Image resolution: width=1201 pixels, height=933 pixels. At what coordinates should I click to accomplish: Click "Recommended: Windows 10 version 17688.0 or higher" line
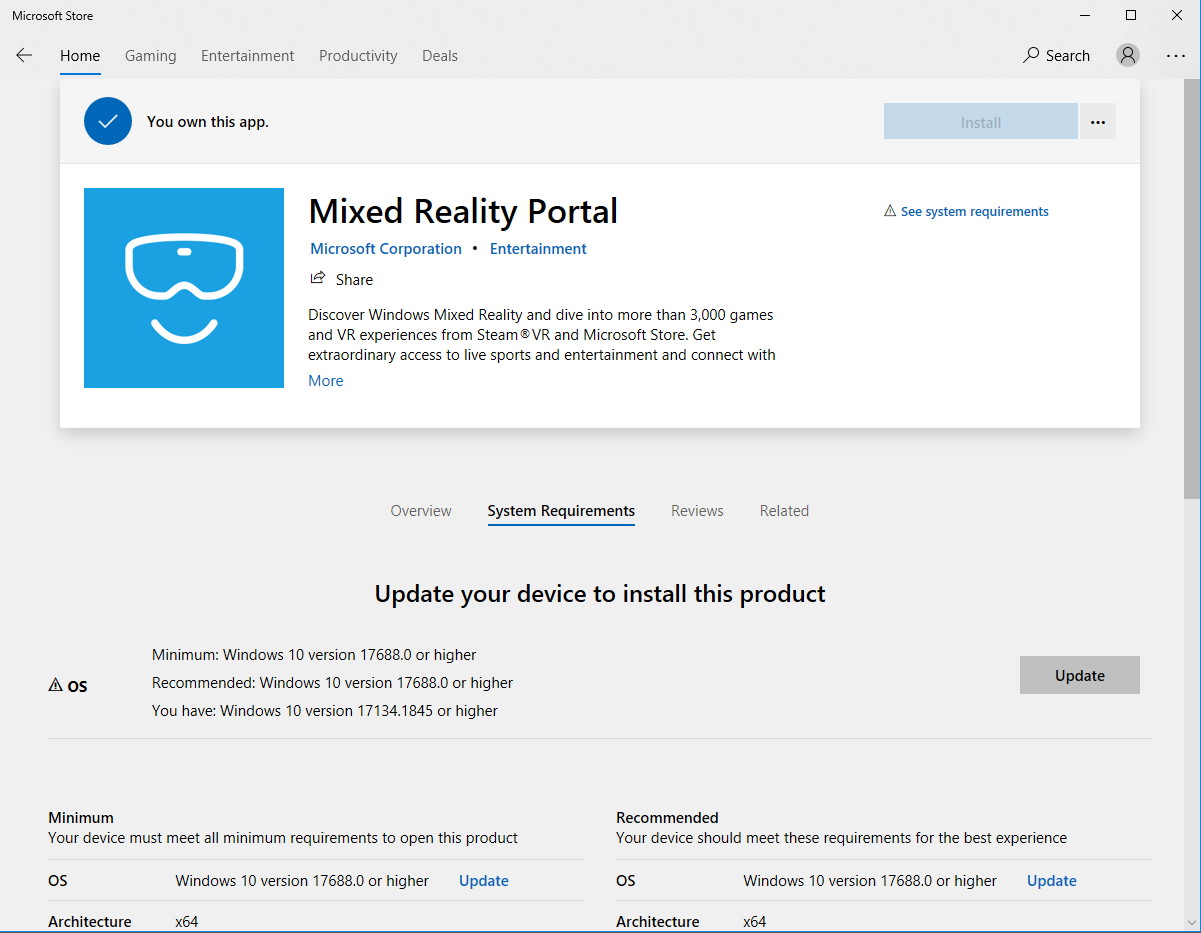332,683
